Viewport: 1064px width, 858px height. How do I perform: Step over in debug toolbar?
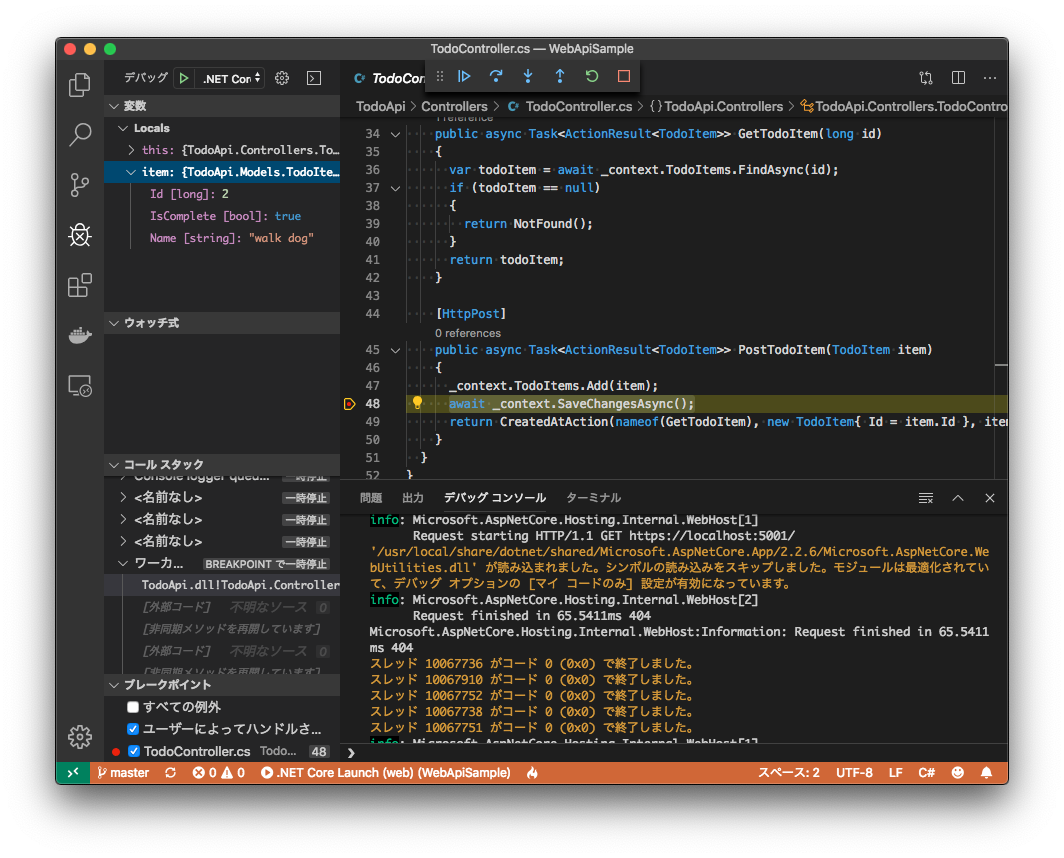tap(496, 76)
